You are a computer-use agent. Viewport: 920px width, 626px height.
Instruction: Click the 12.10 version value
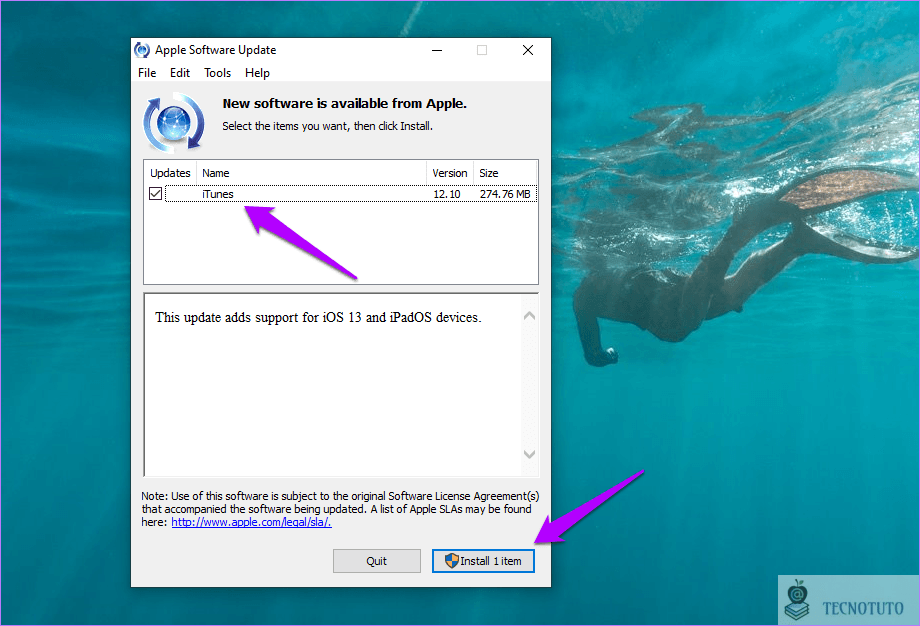(447, 194)
